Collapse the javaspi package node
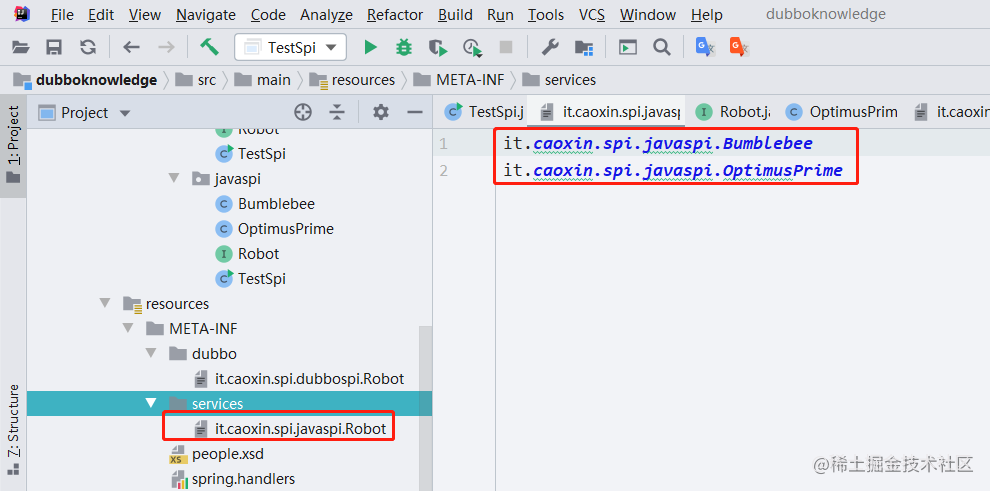This screenshot has width=990, height=491. [x=174, y=179]
